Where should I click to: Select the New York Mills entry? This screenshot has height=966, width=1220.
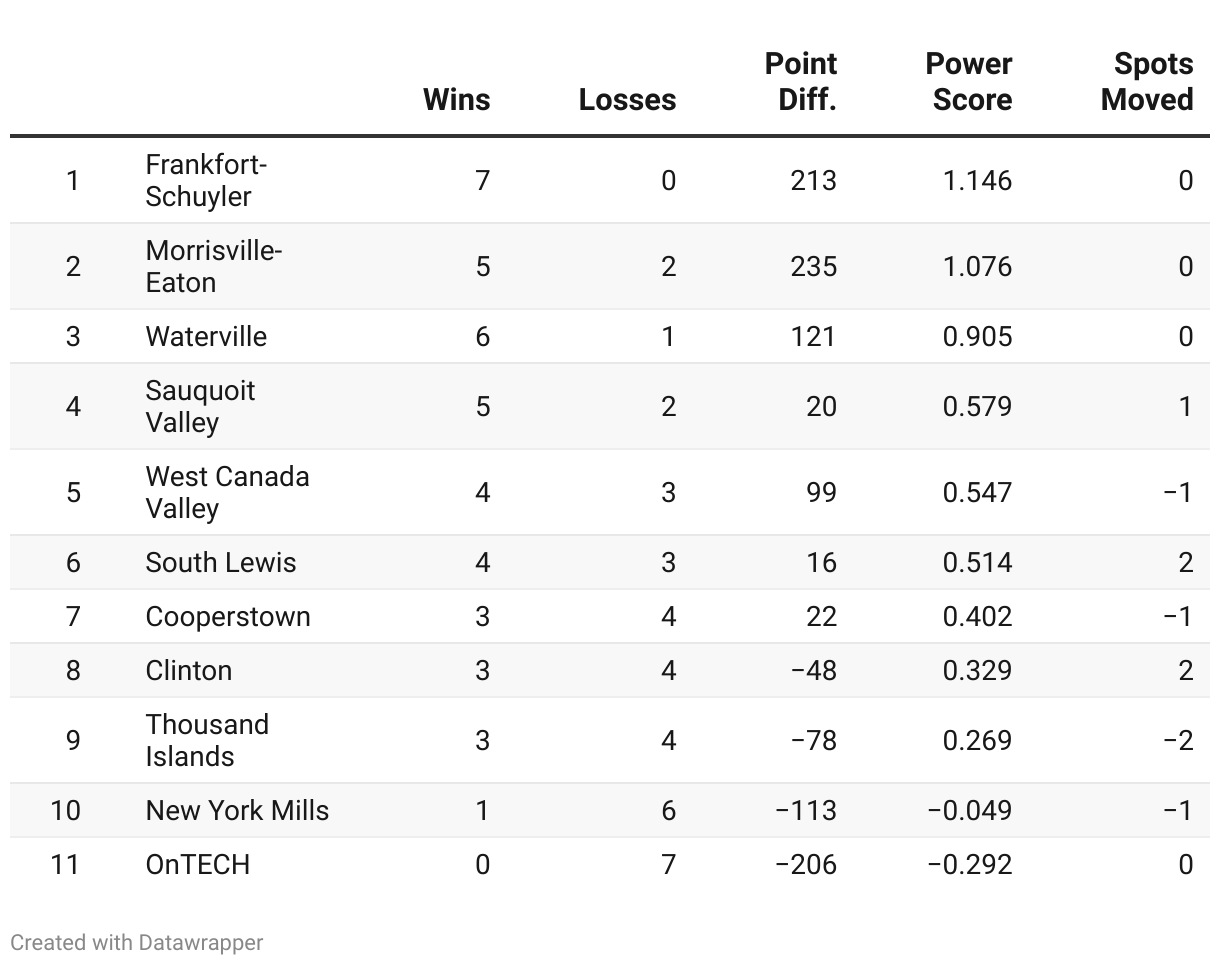(x=237, y=810)
